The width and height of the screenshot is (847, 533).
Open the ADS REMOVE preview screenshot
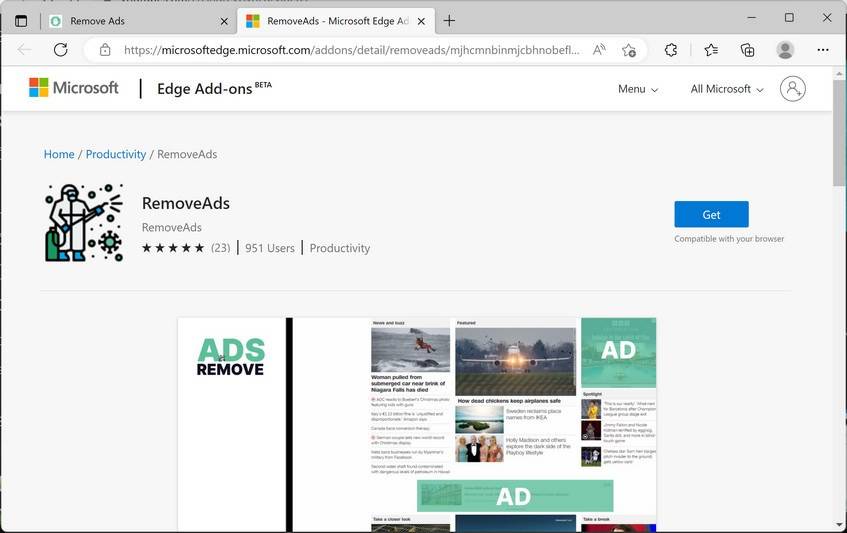point(417,424)
